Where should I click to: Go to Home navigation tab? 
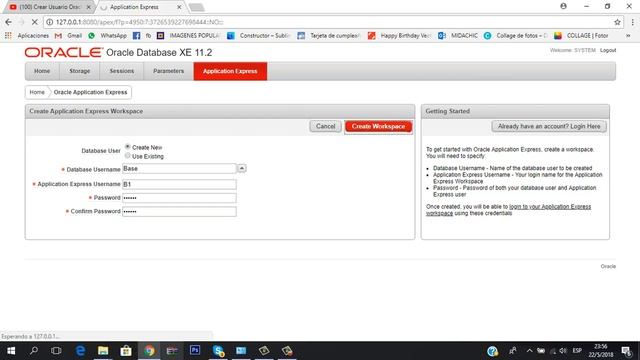pyautogui.click(x=42, y=71)
